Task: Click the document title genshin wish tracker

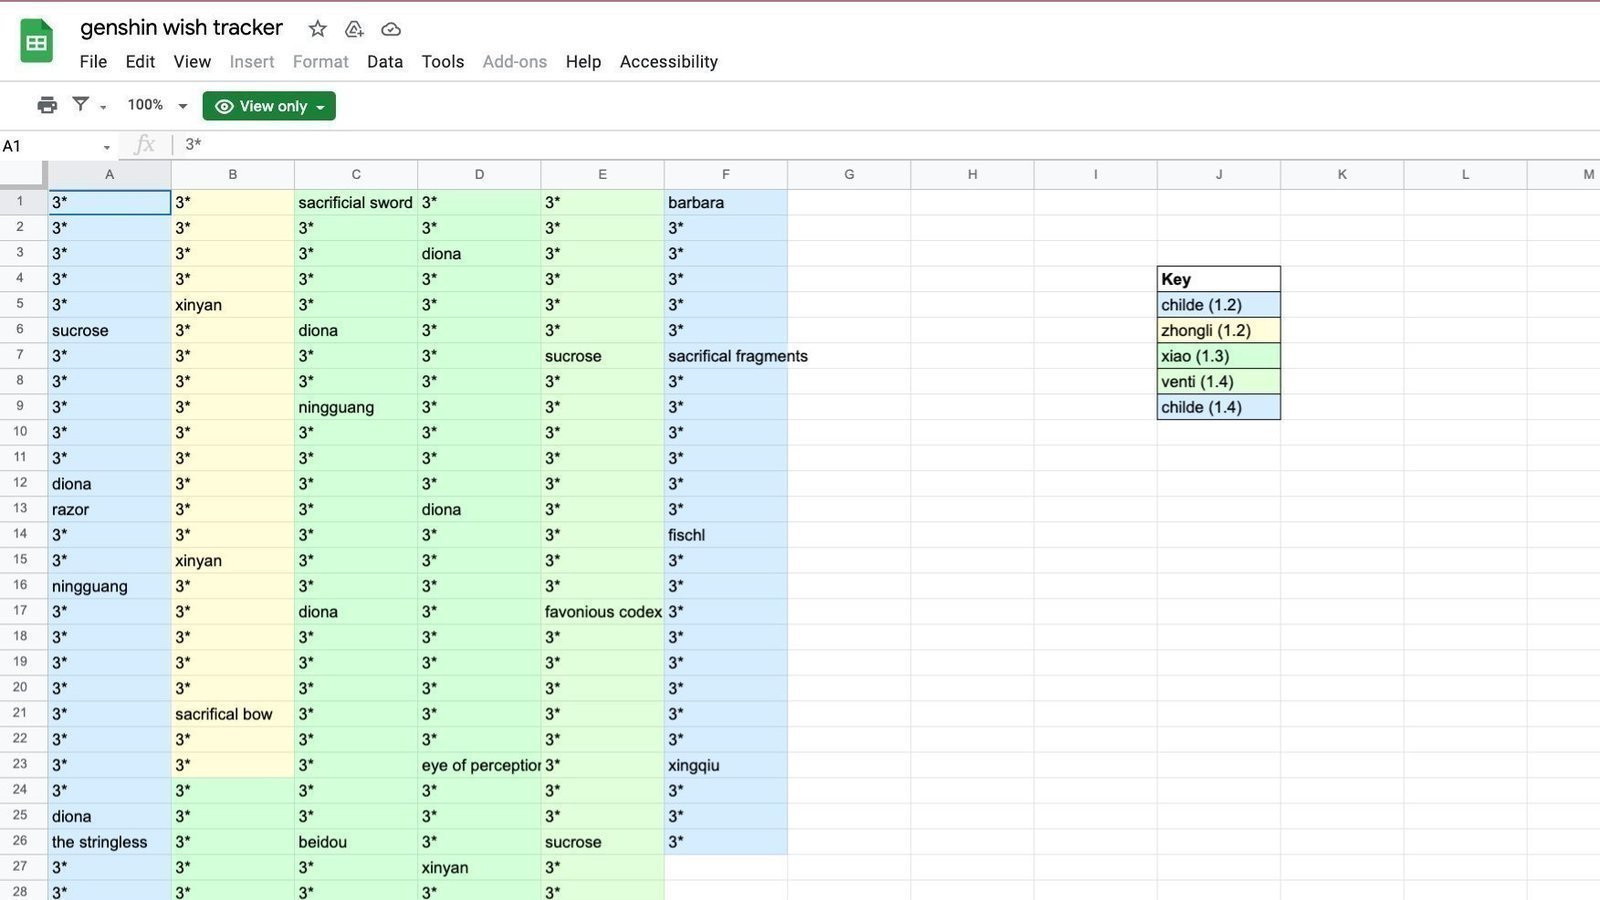Action: (181, 28)
